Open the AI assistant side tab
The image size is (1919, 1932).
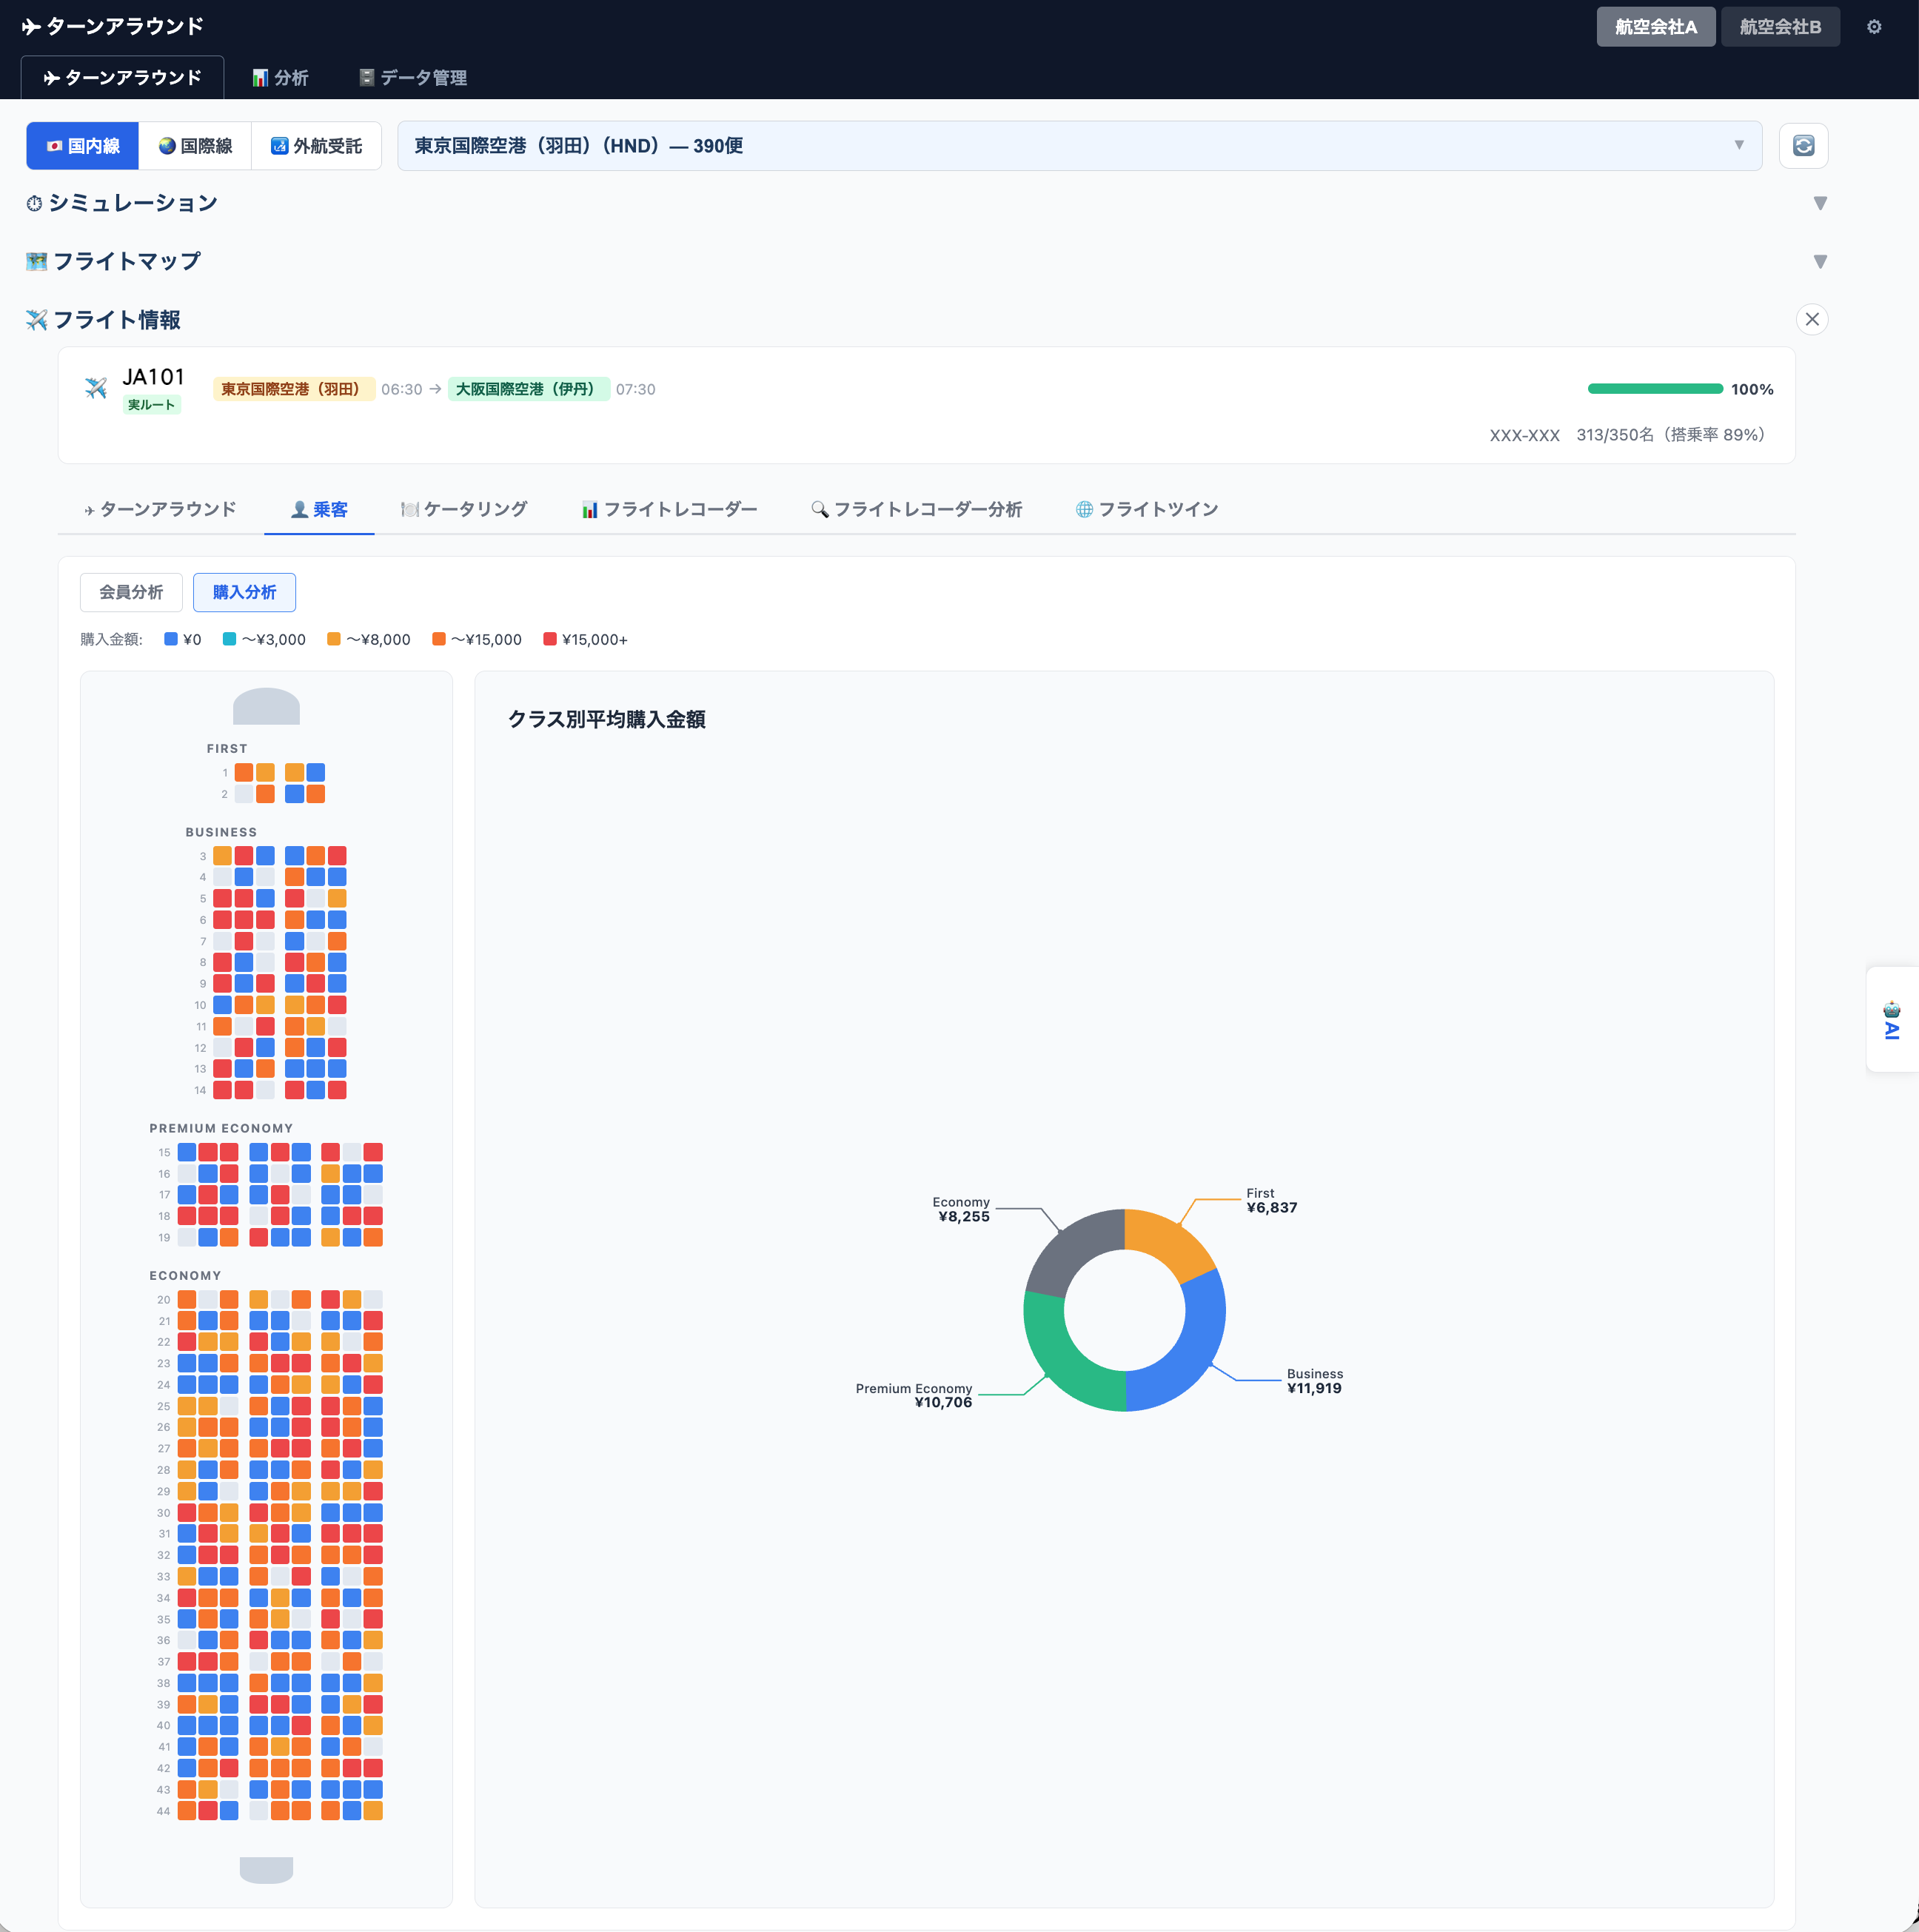(1892, 1020)
